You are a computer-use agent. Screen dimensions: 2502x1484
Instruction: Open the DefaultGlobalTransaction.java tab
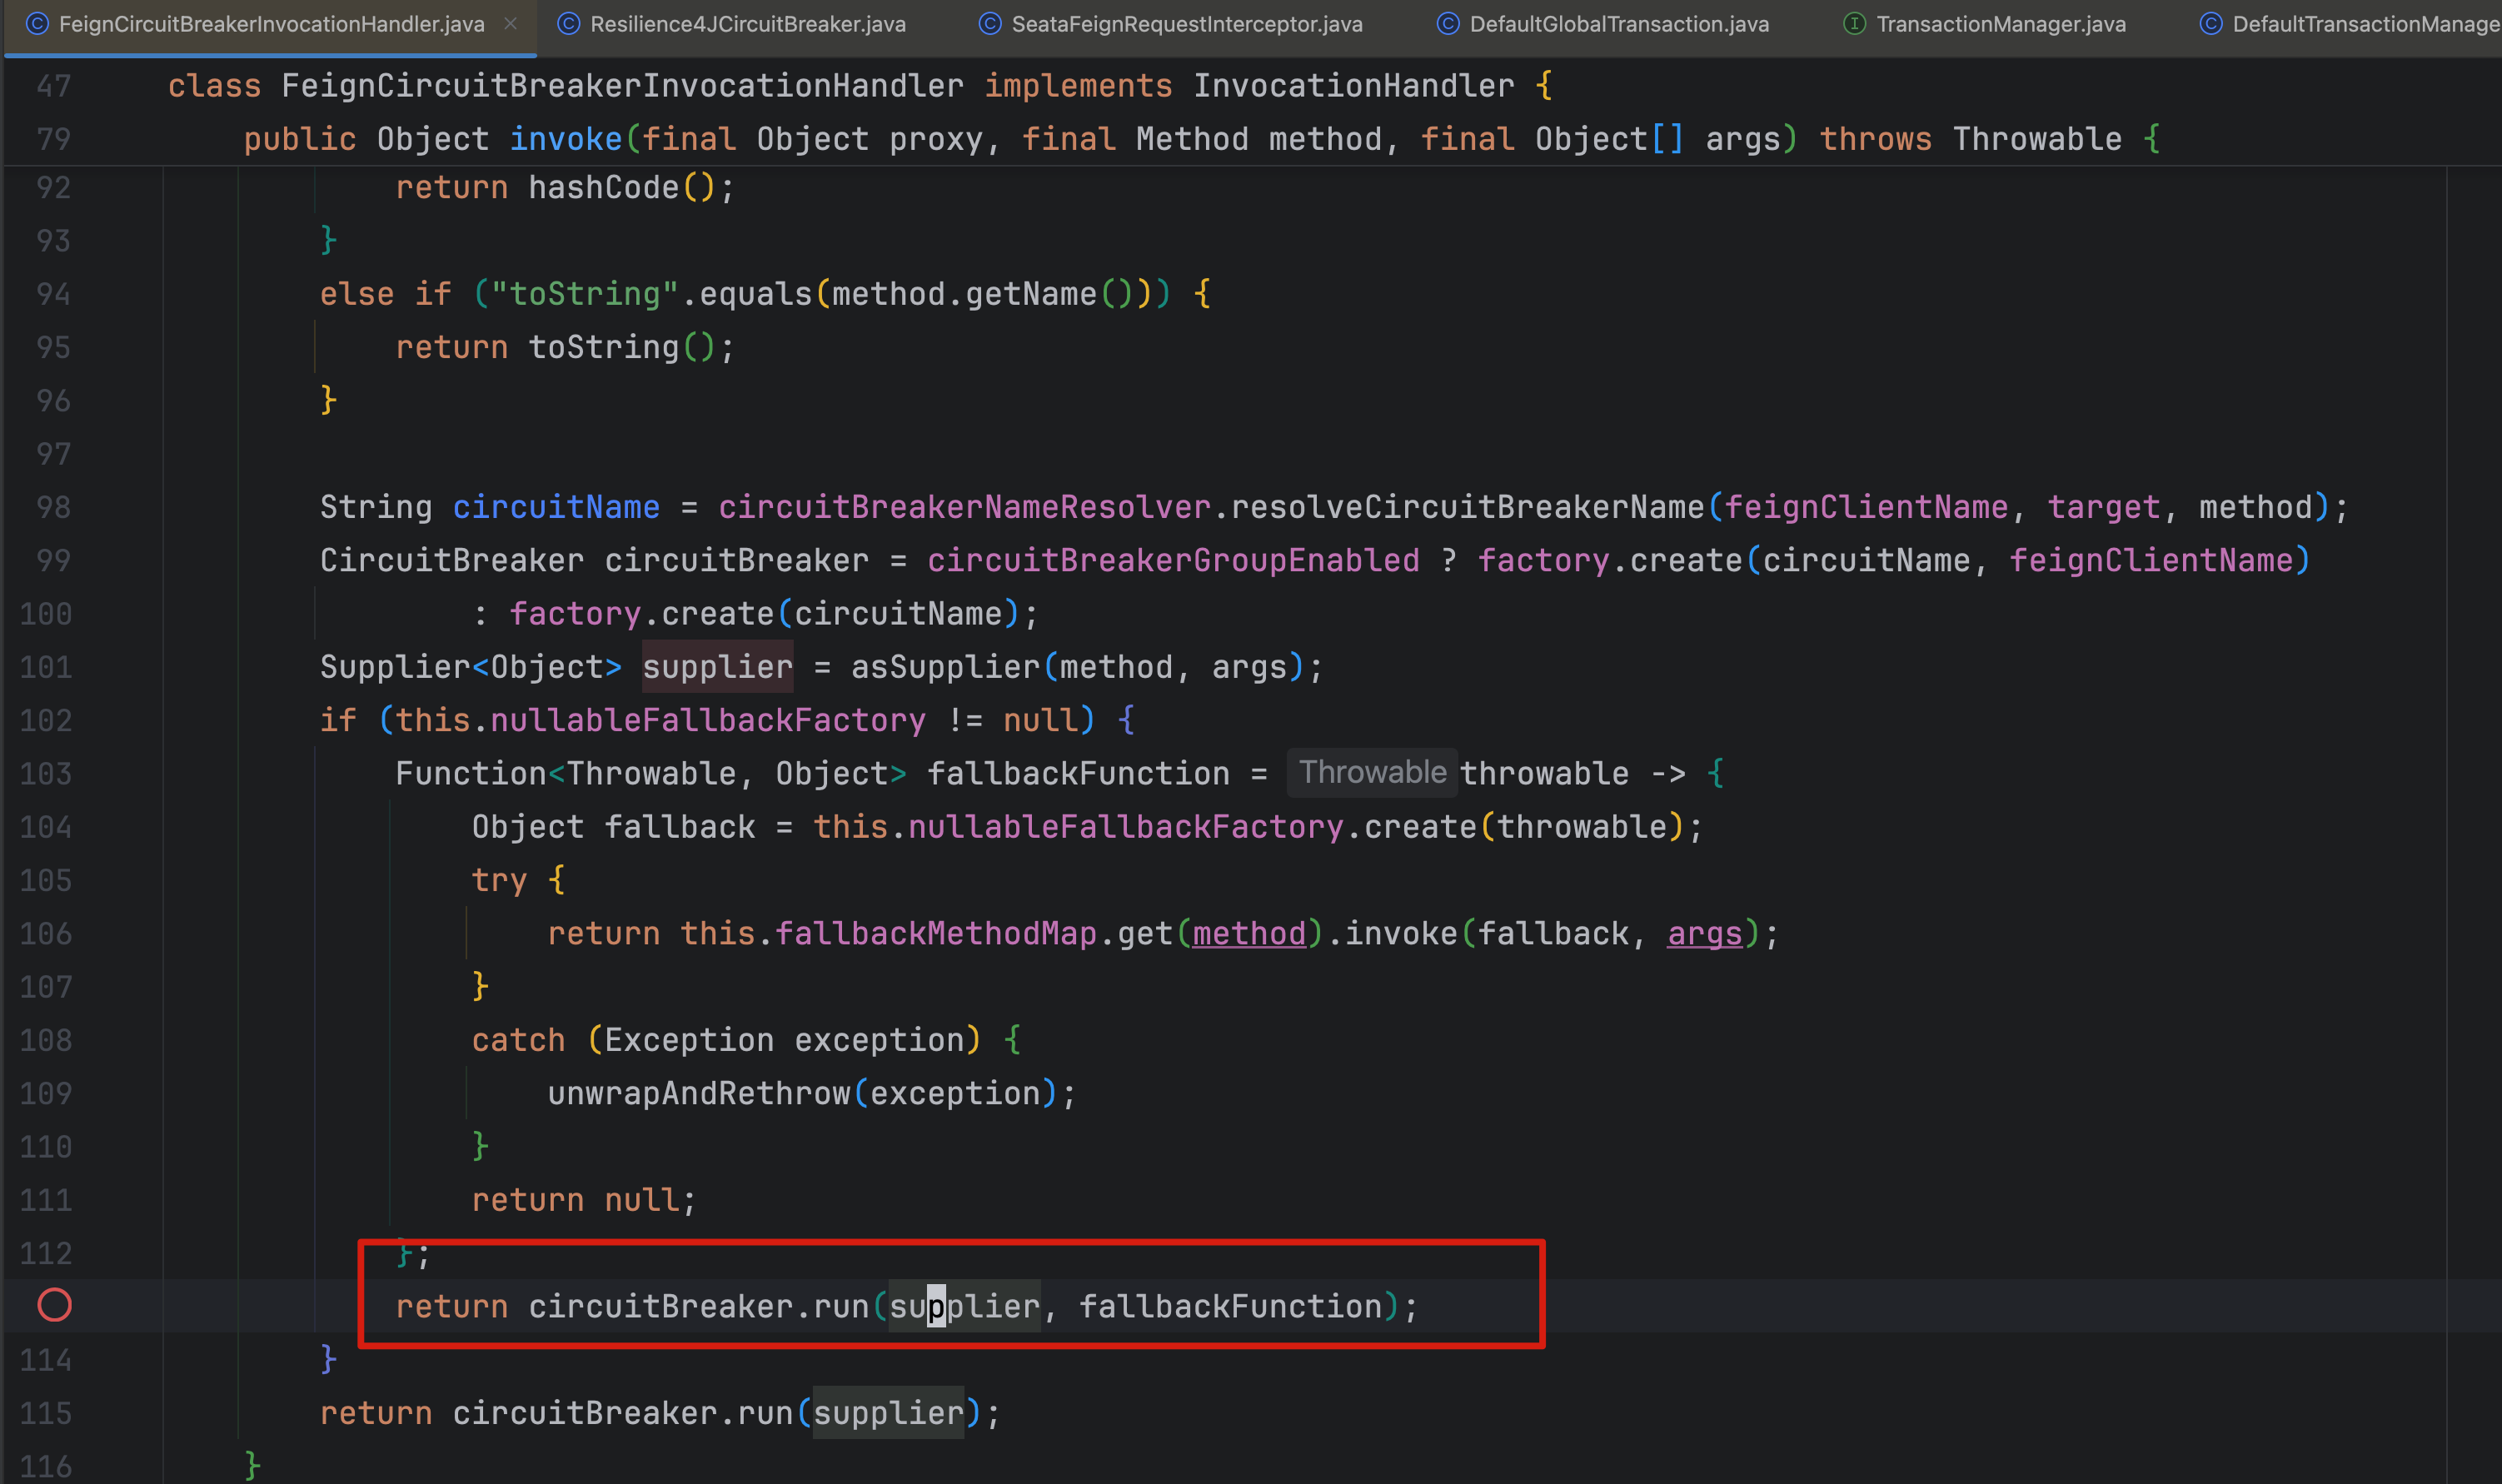(1618, 23)
